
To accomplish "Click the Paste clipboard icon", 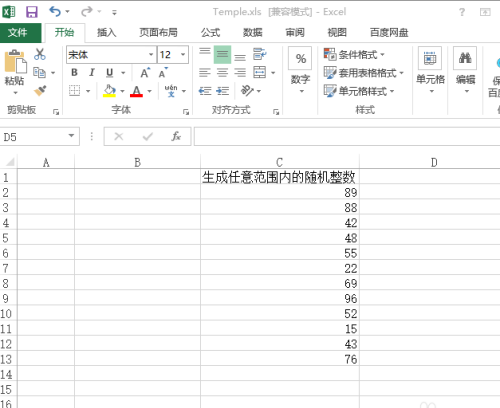I will (x=15, y=62).
